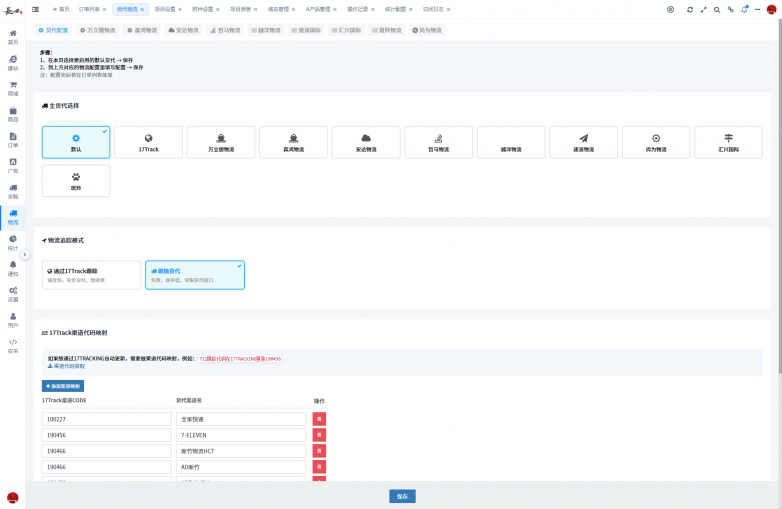Open 广告 ads sidebar icon
782x509 pixels.
click(13, 166)
